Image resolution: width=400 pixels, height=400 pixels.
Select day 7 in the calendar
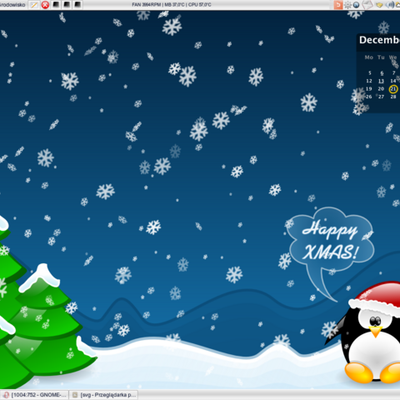click(394, 73)
